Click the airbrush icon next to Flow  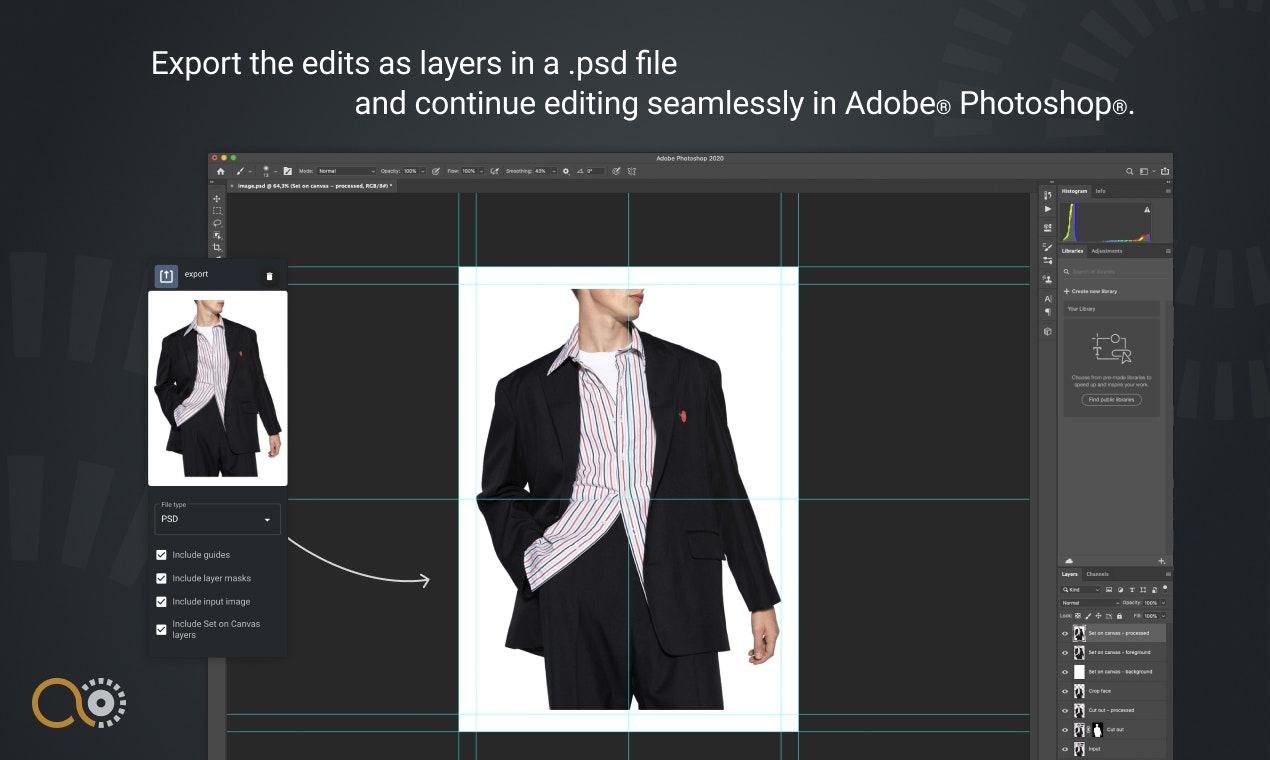494,171
